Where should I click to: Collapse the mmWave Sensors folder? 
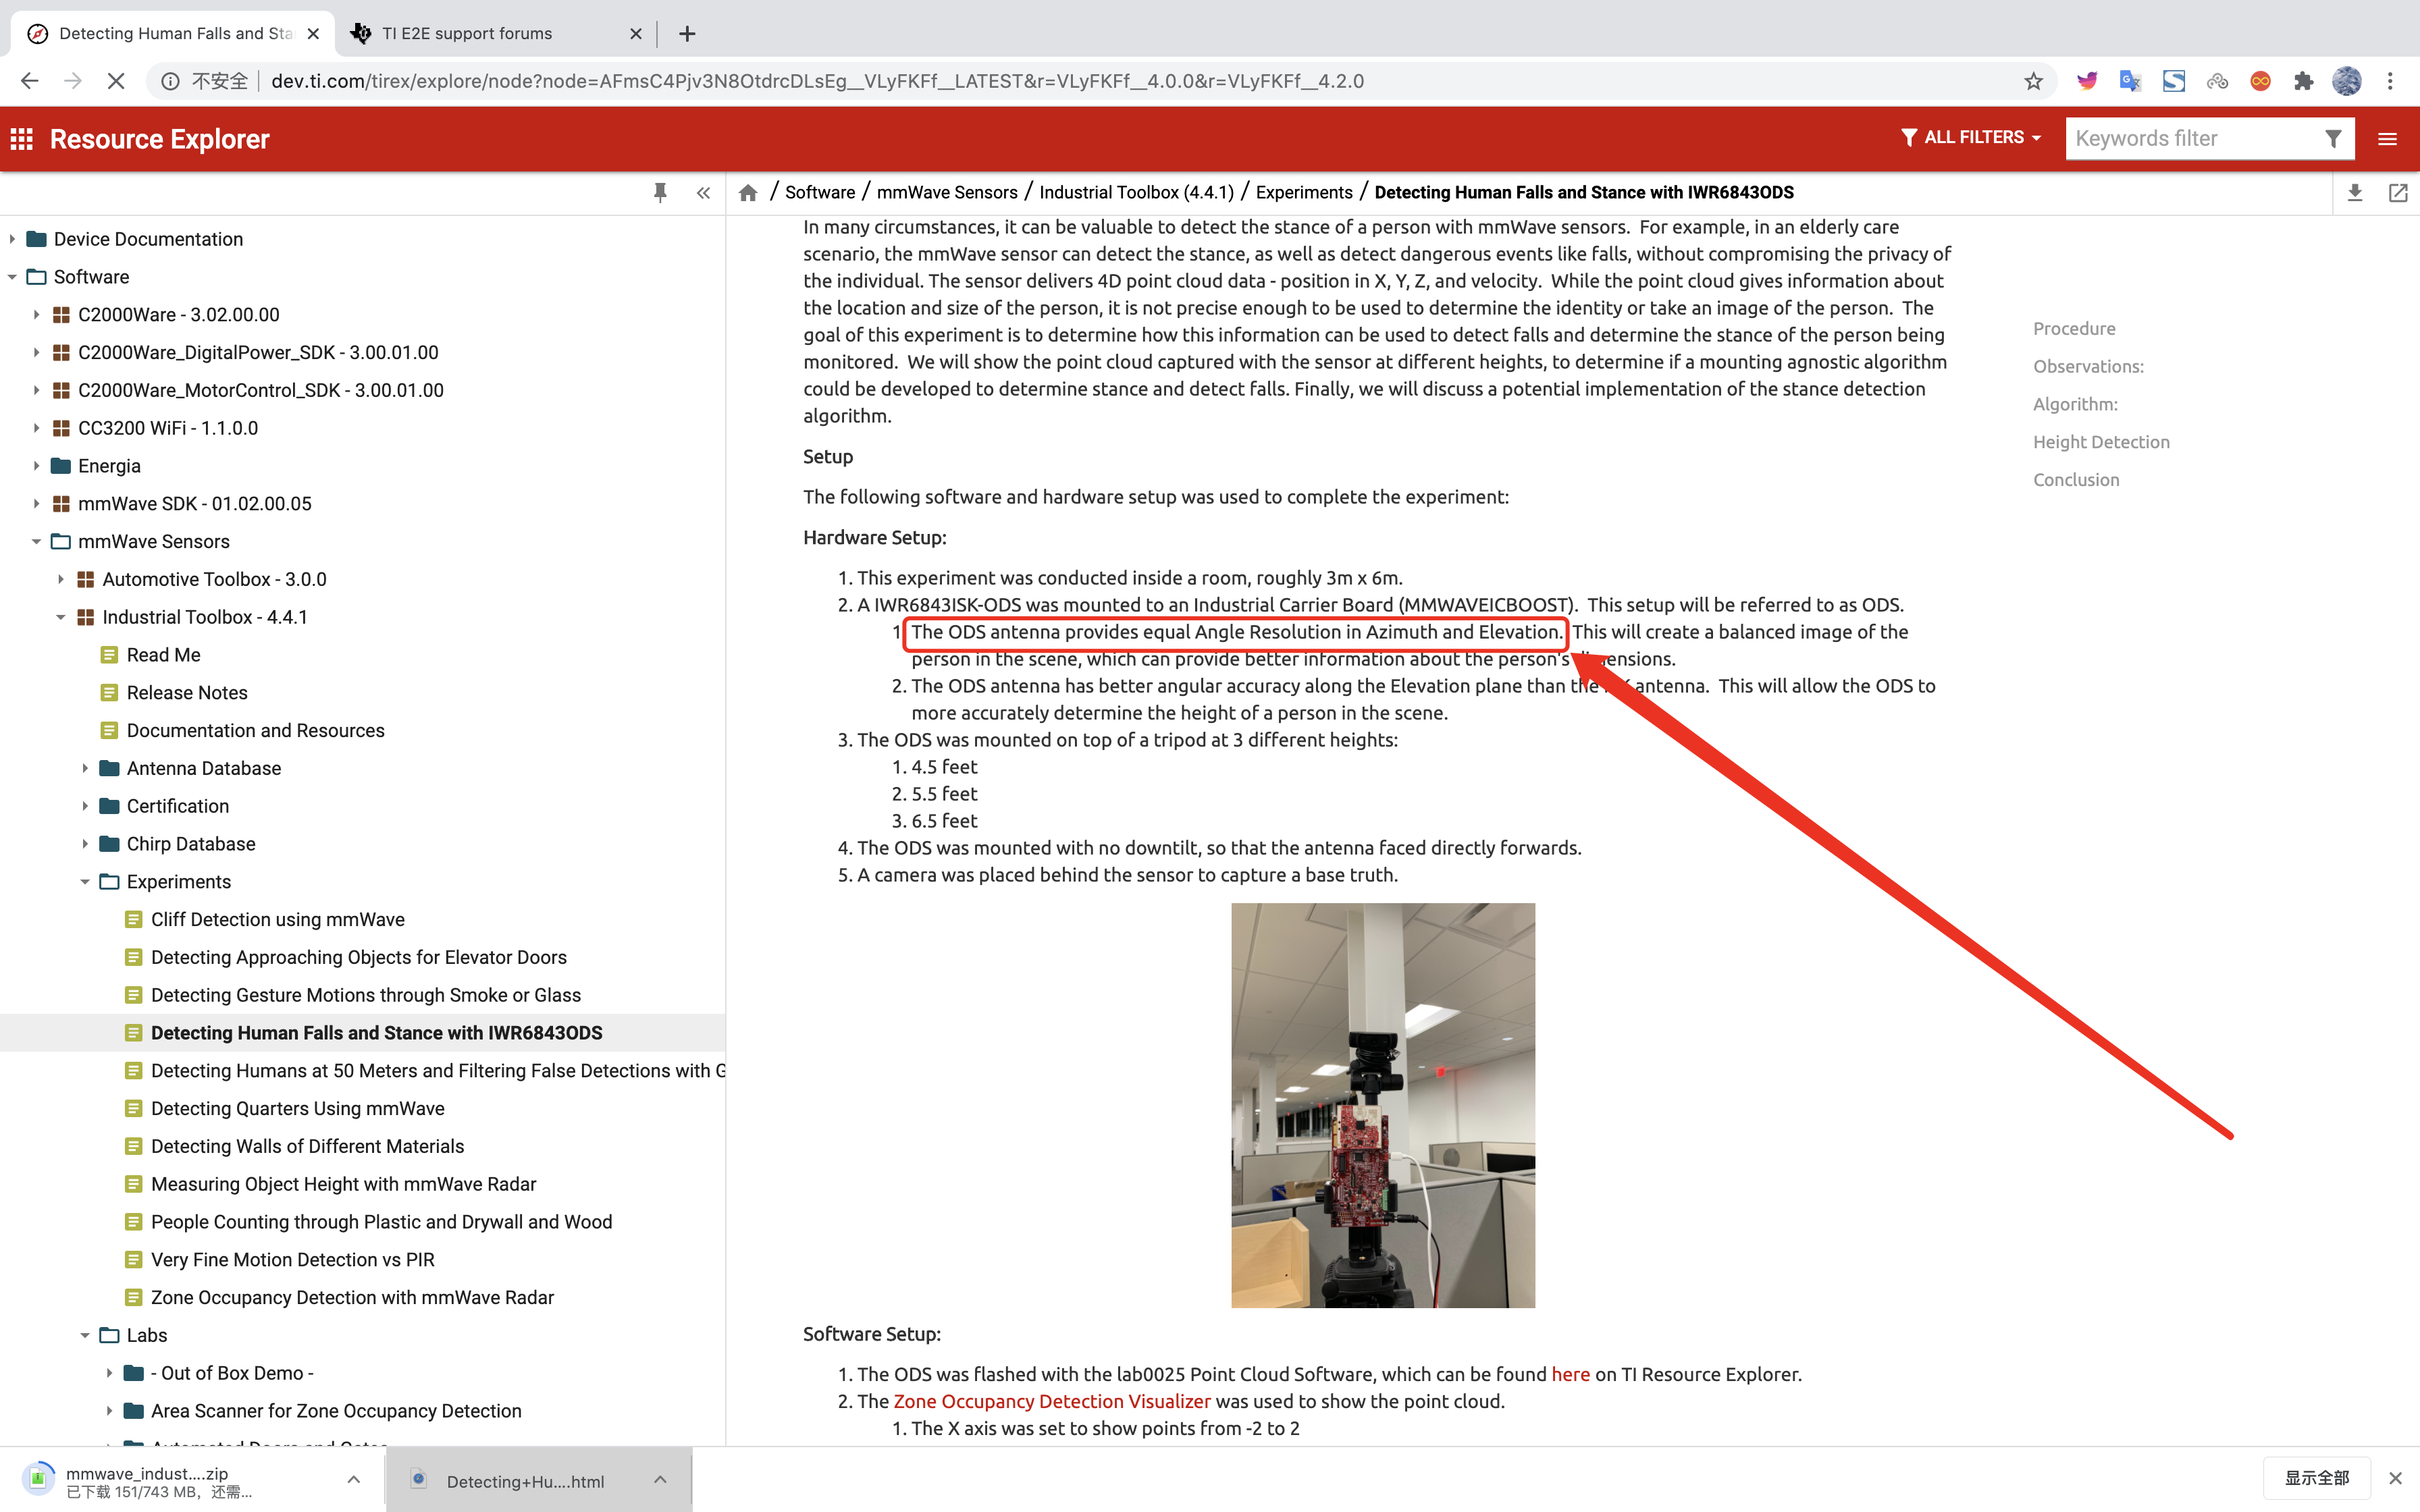[x=36, y=542]
